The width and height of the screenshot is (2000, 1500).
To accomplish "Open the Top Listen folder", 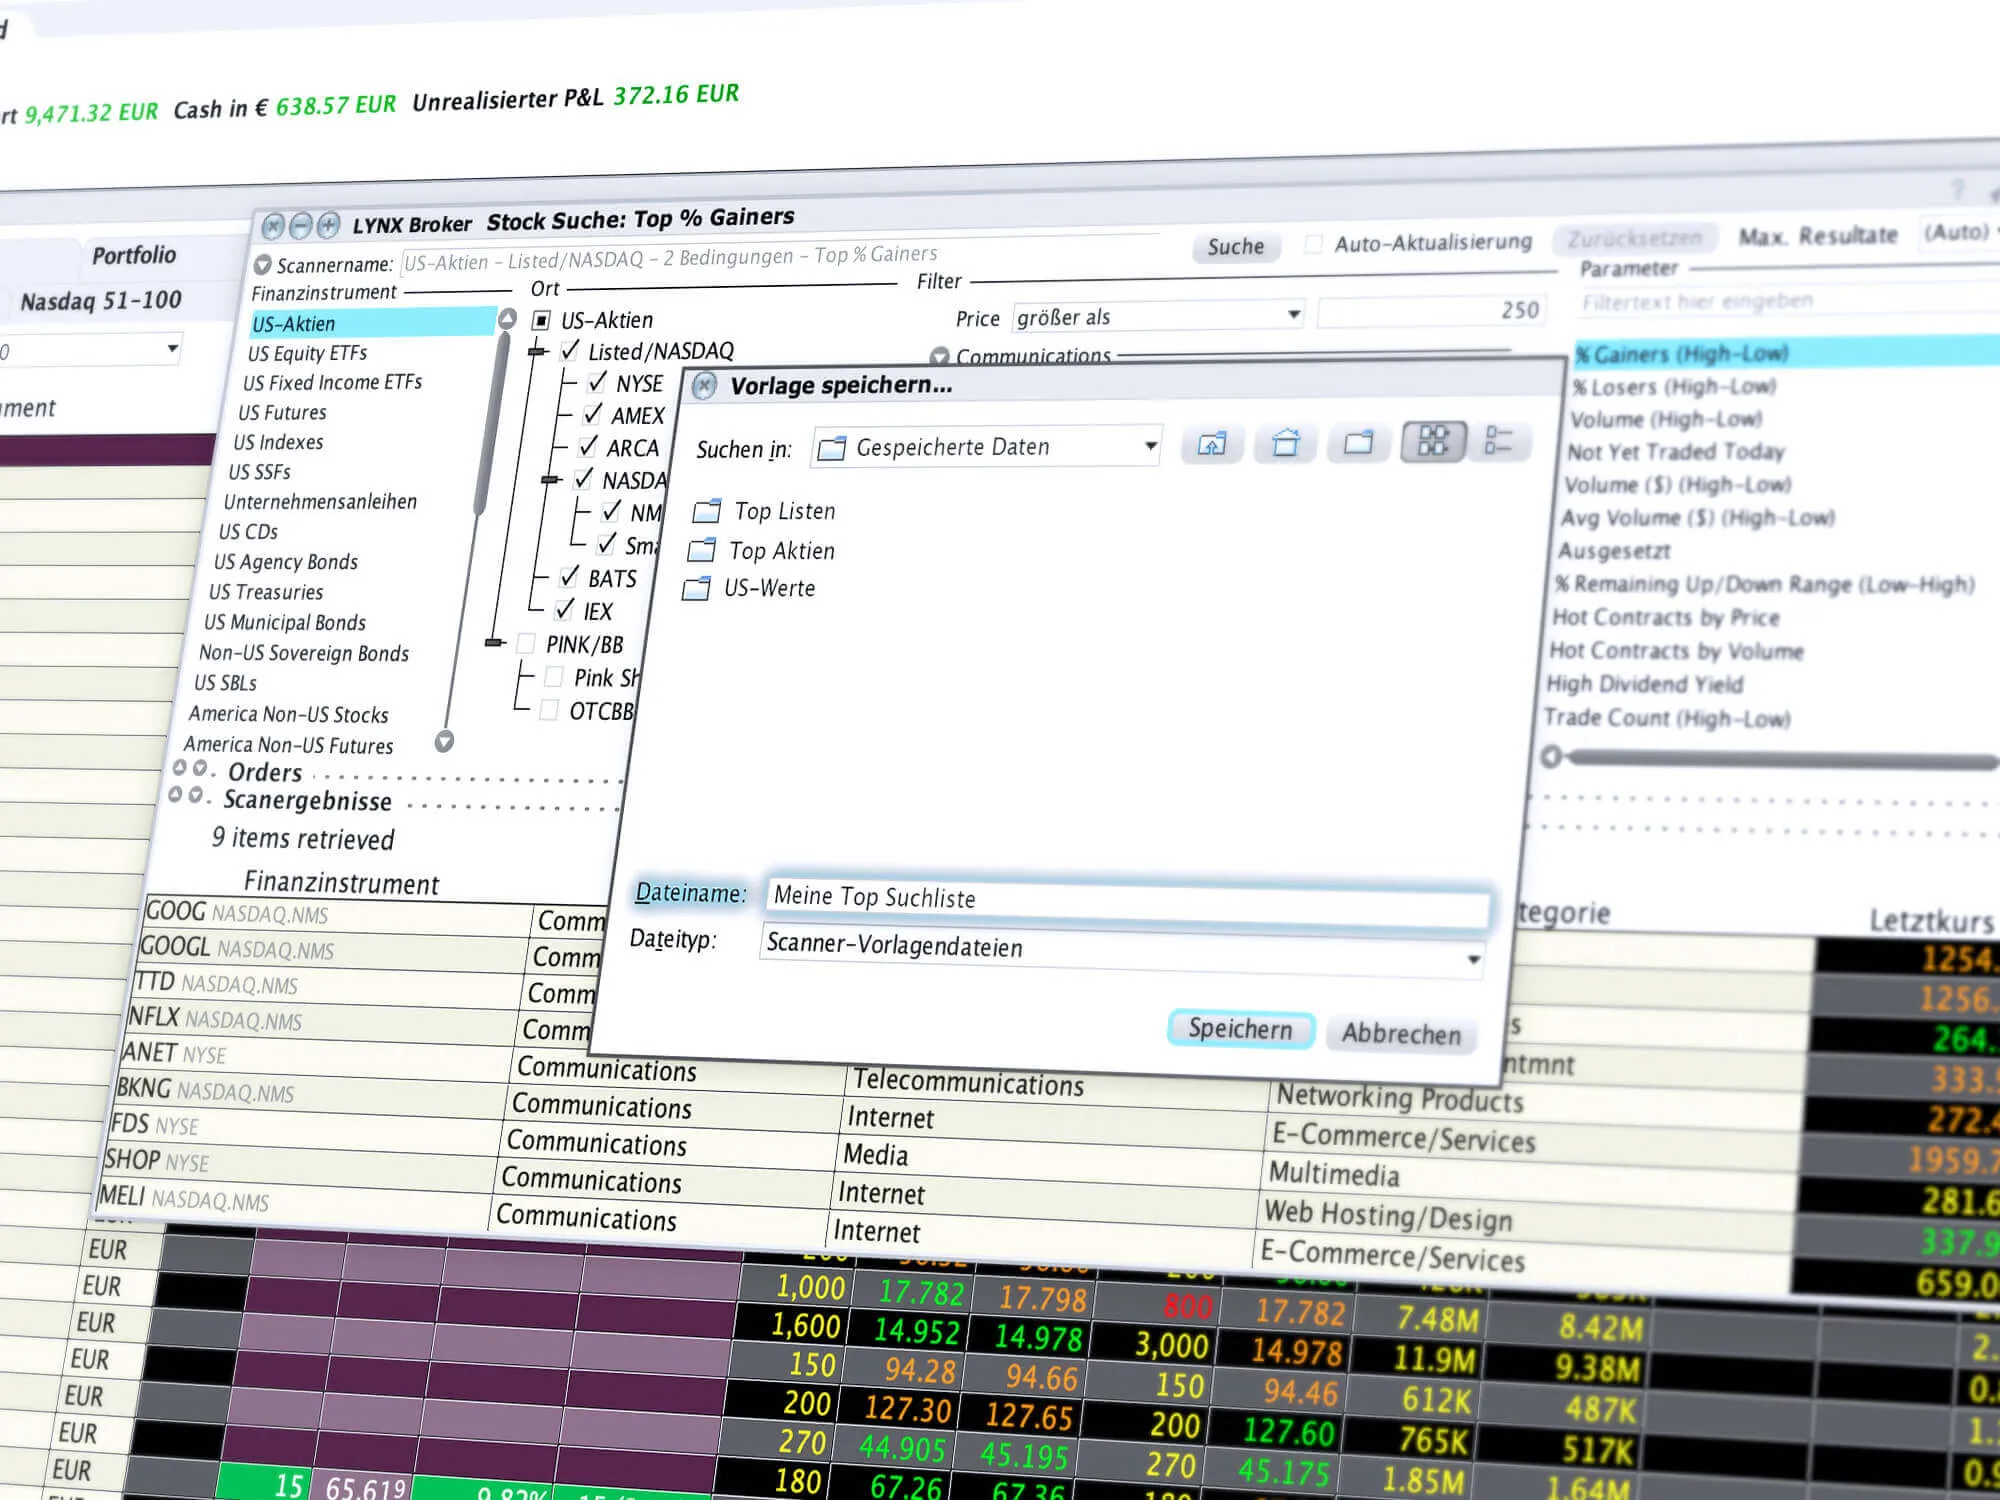I will pos(764,511).
